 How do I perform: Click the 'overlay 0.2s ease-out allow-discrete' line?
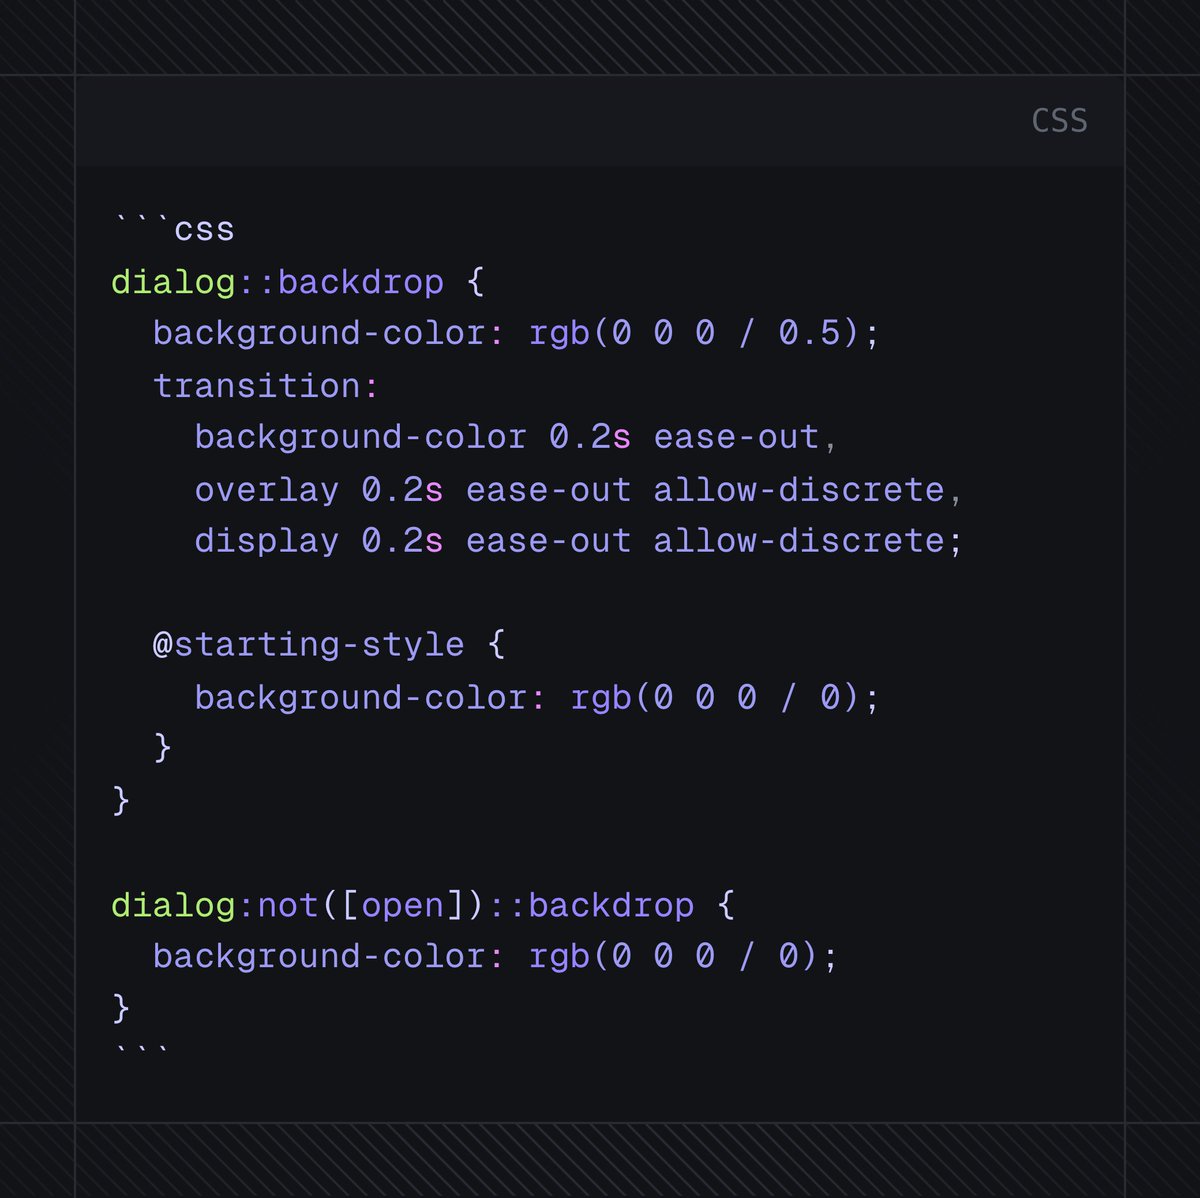[x=578, y=489]
